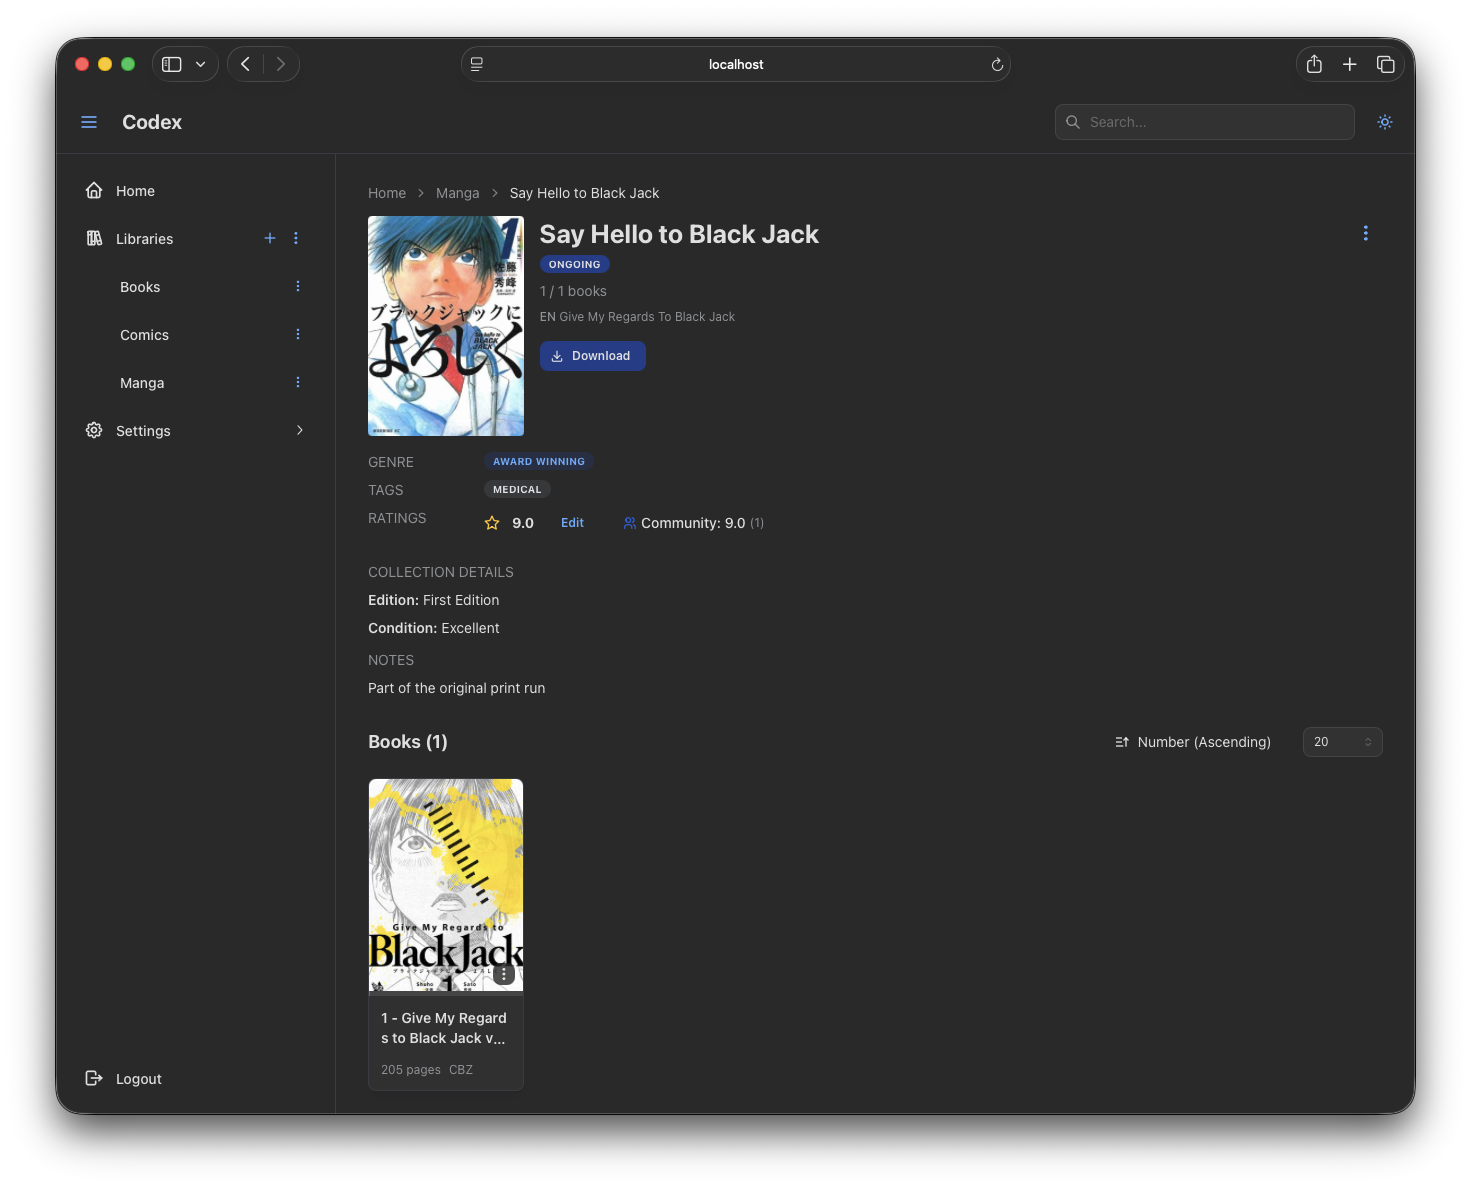Screen dimensions: 1471x1188
Task: Open the Books library options menu
Action: click(x=297, y=286)
